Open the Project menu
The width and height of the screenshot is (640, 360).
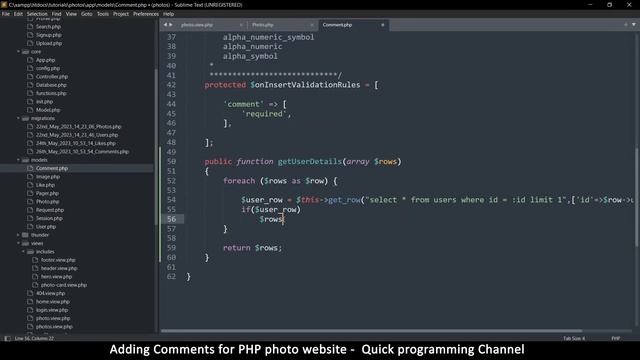pyautogui.click(x=121, y=14)
